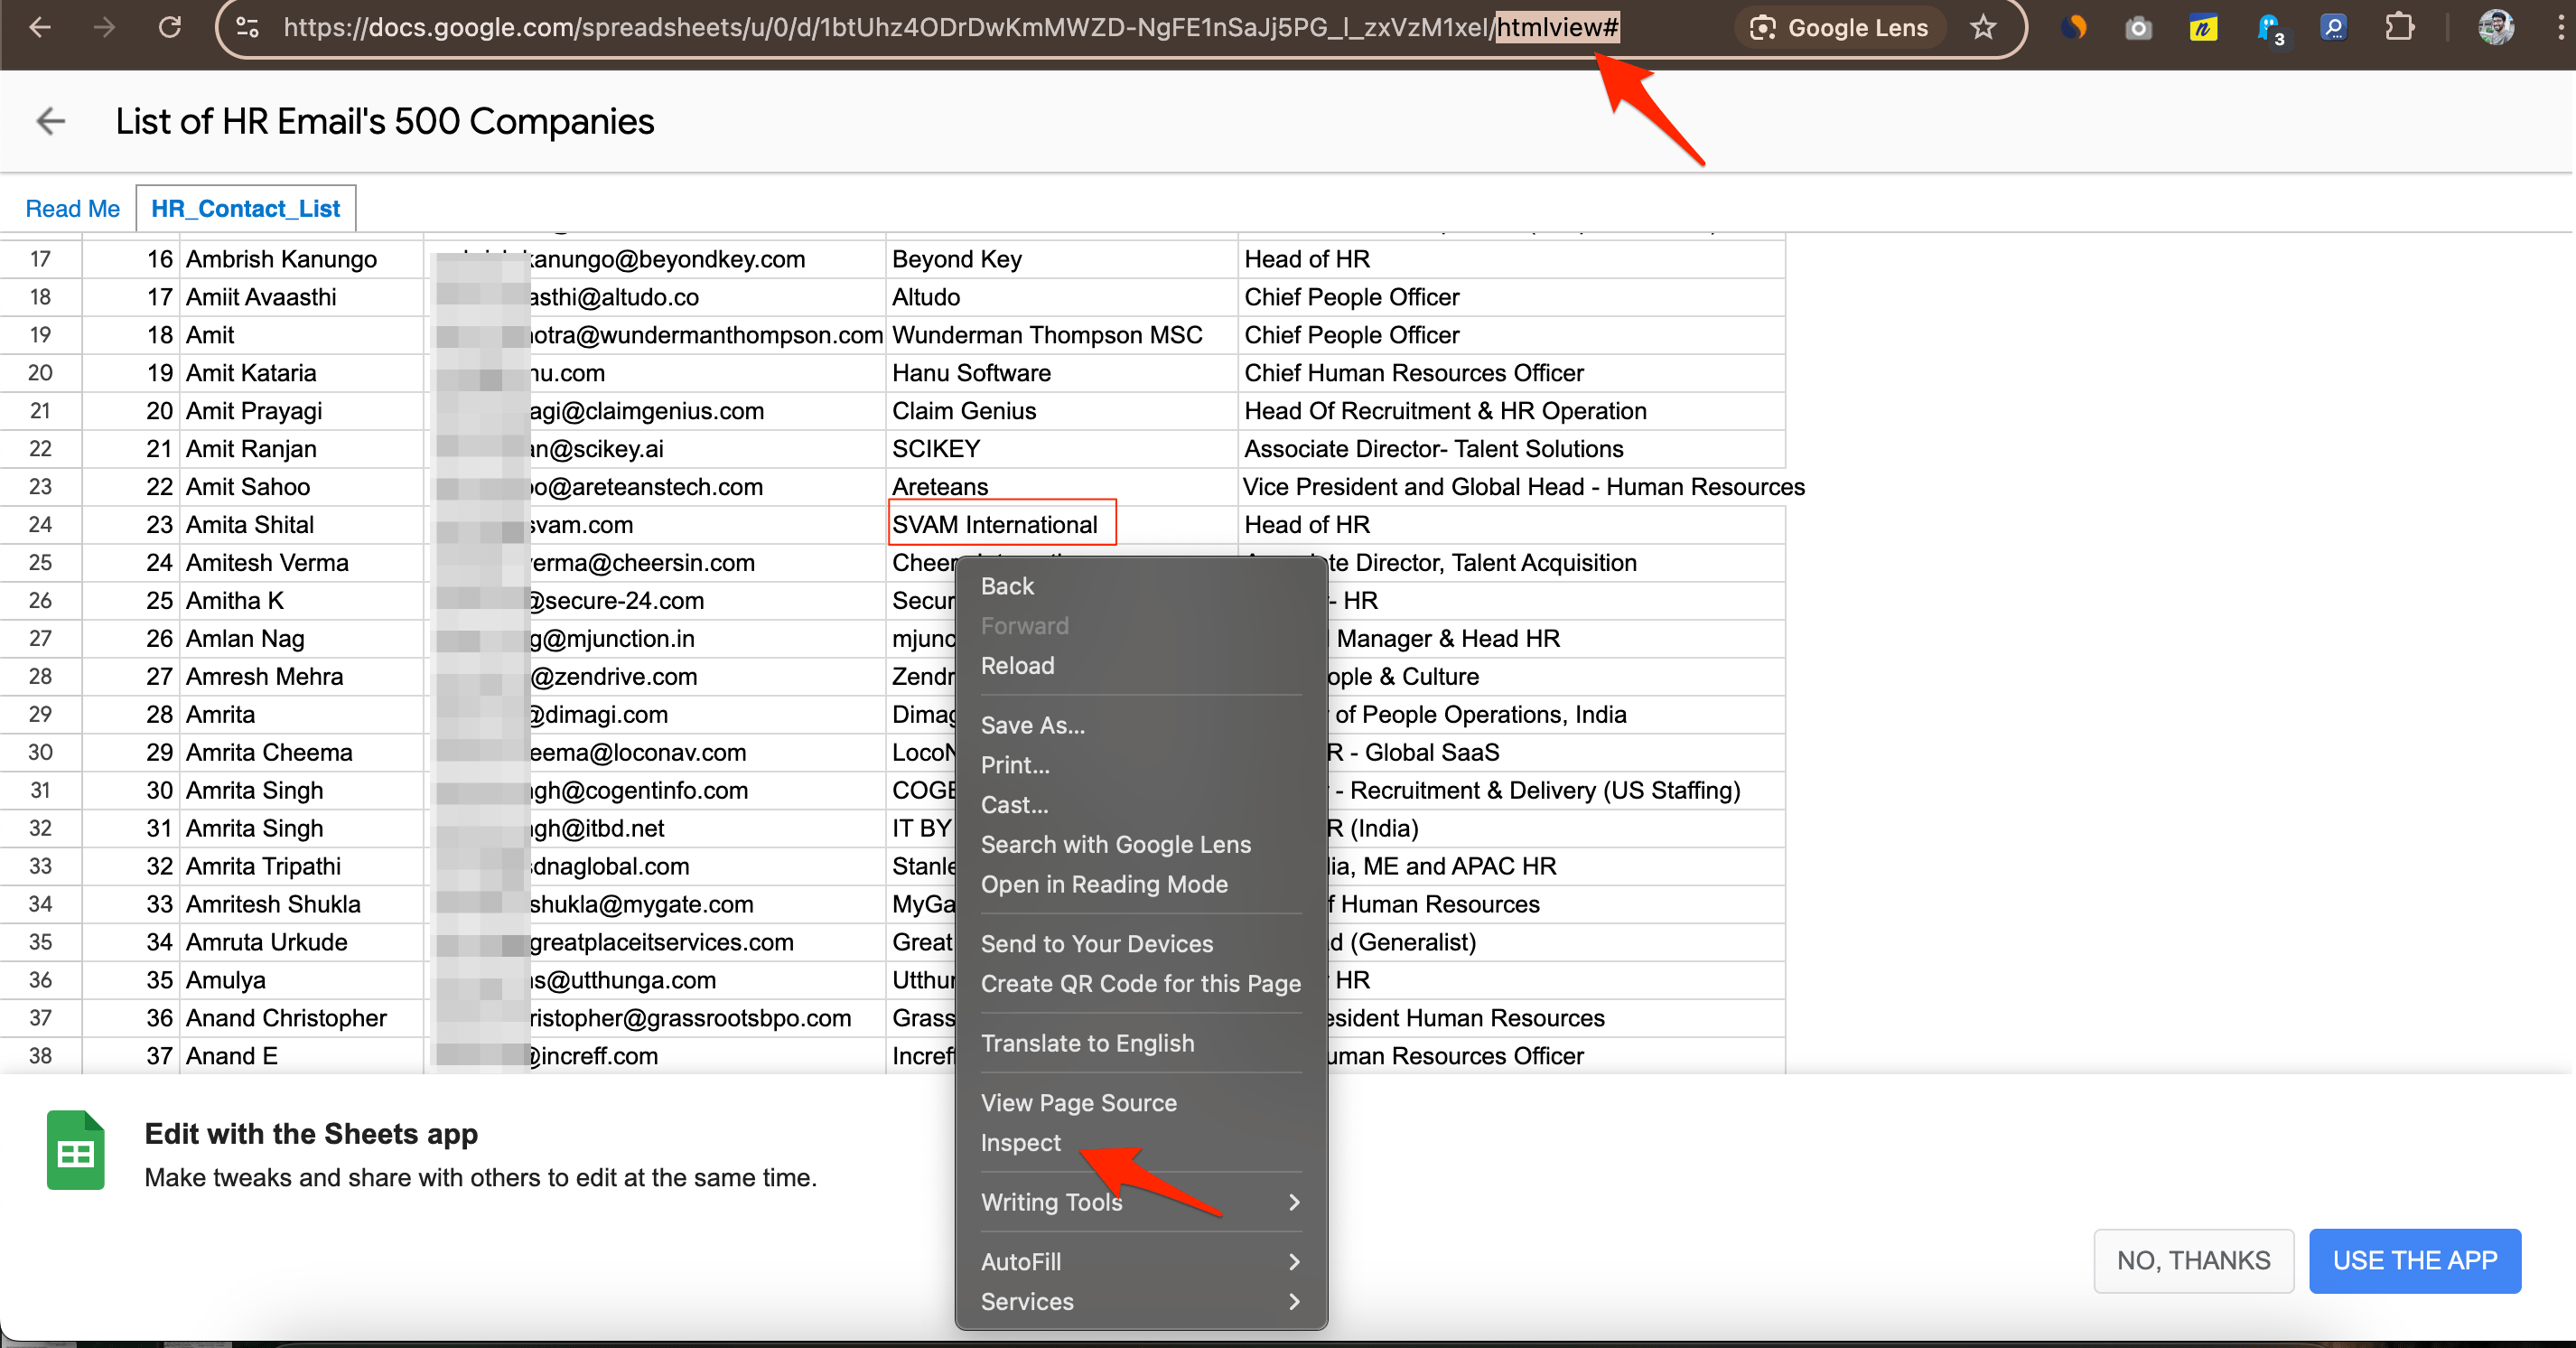Click Inspect in the context menu

tap(1021, 1144)
